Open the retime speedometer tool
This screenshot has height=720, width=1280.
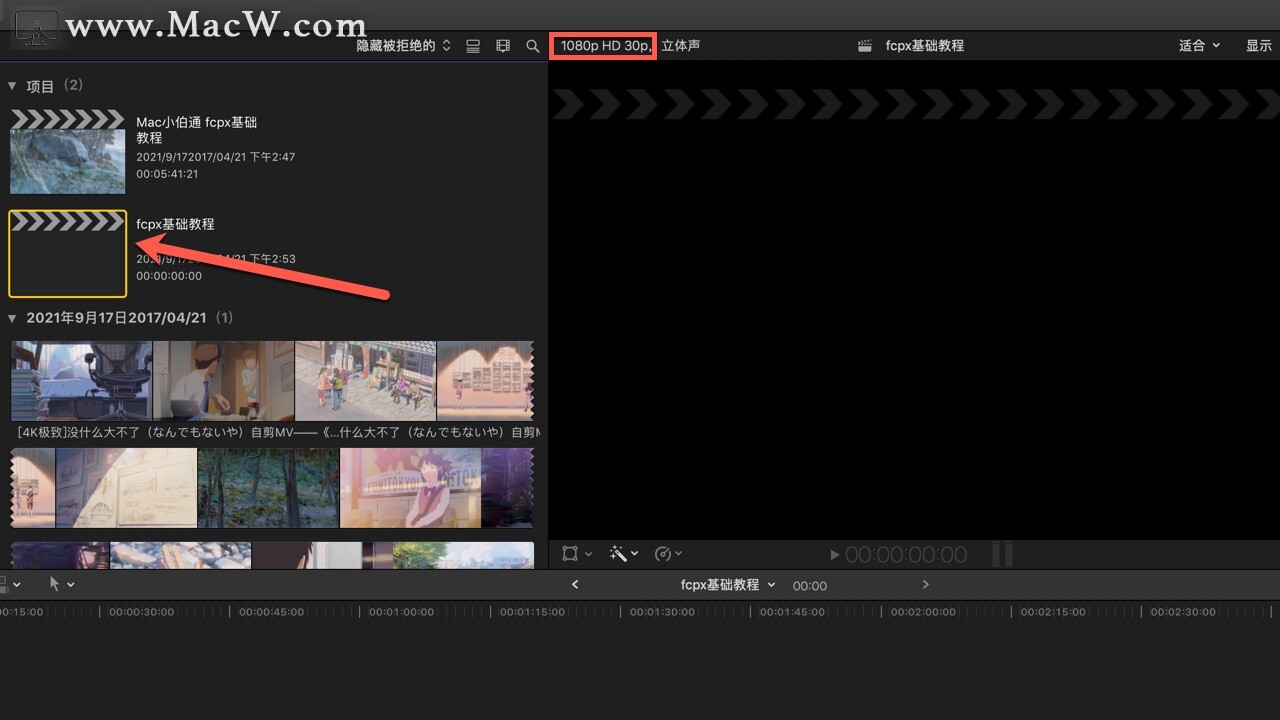662,553
